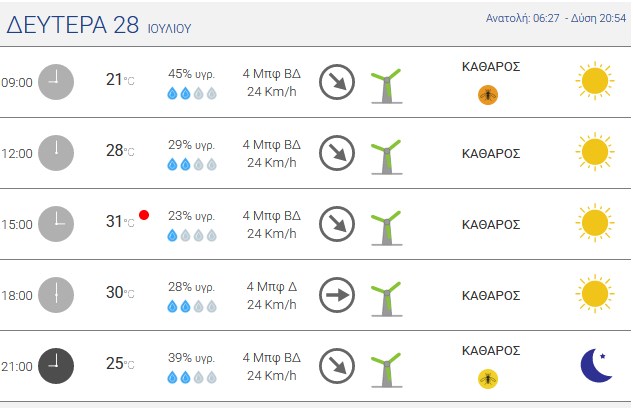Click the wind turbine icon at 15:00
Screen dimensions: 633x408
point(386,228)
